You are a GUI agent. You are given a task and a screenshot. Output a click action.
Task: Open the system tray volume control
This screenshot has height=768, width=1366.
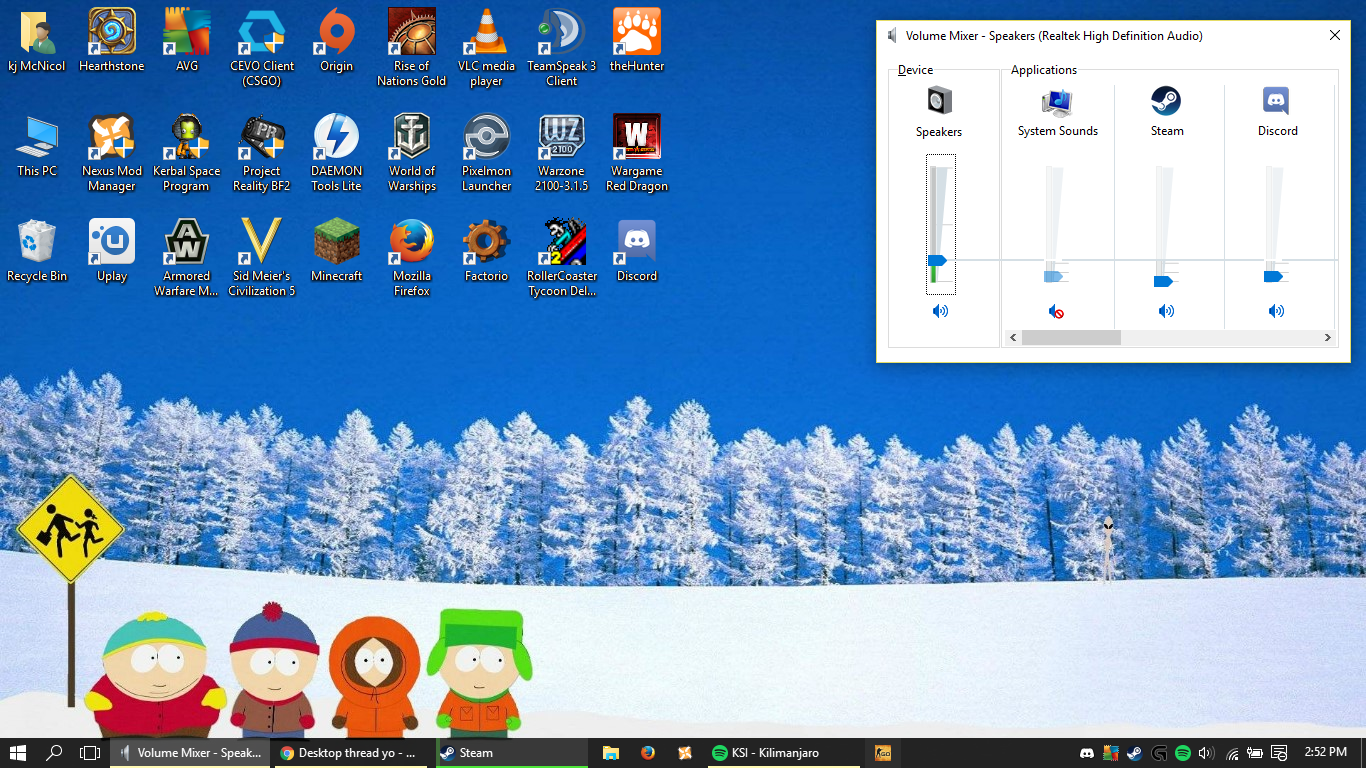pos(1207,753)
